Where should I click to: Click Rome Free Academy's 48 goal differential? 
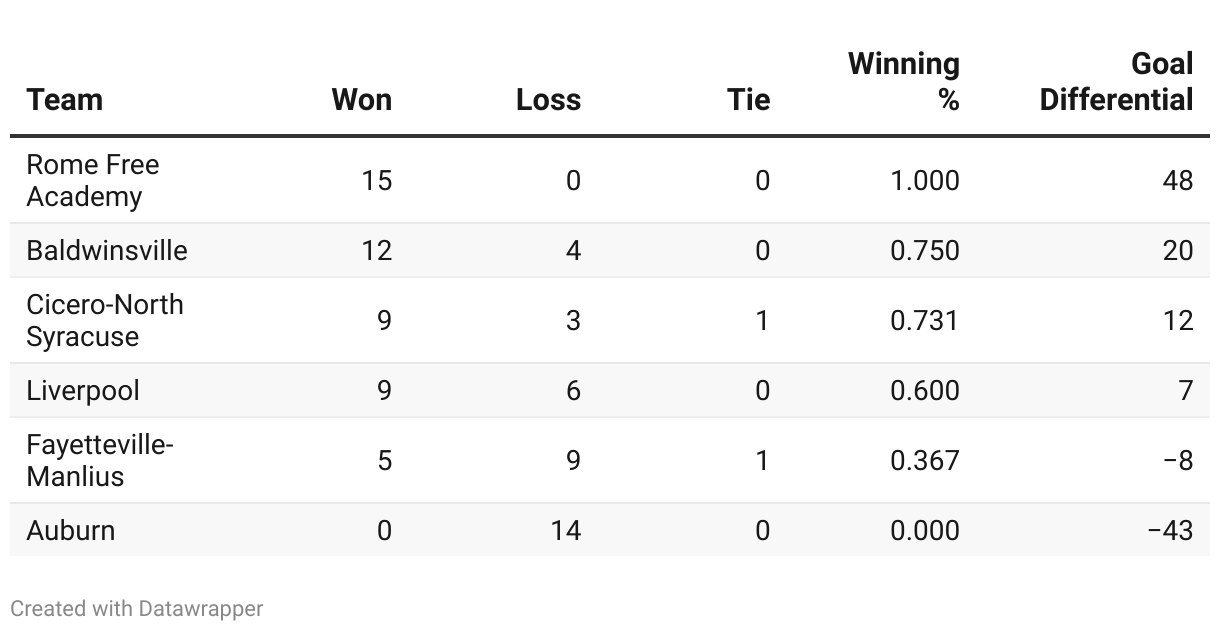click(1178, 180)
